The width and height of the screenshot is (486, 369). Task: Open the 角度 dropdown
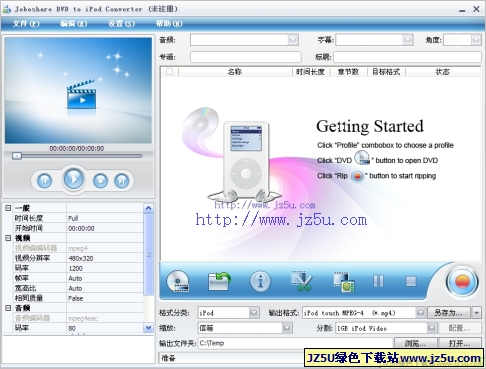[476, 40]
